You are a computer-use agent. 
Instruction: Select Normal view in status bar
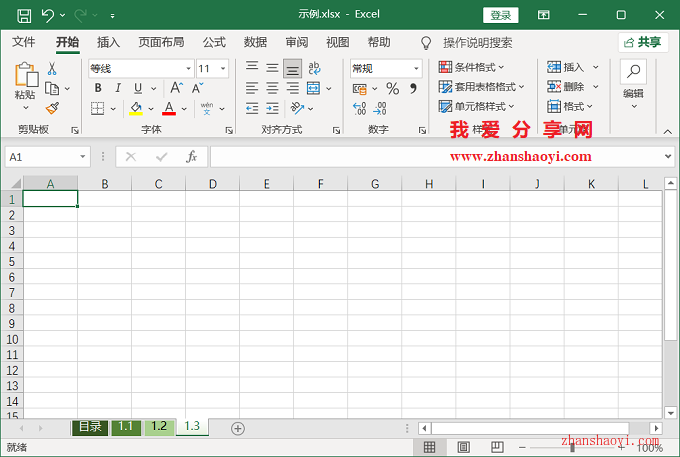point(429,447)
